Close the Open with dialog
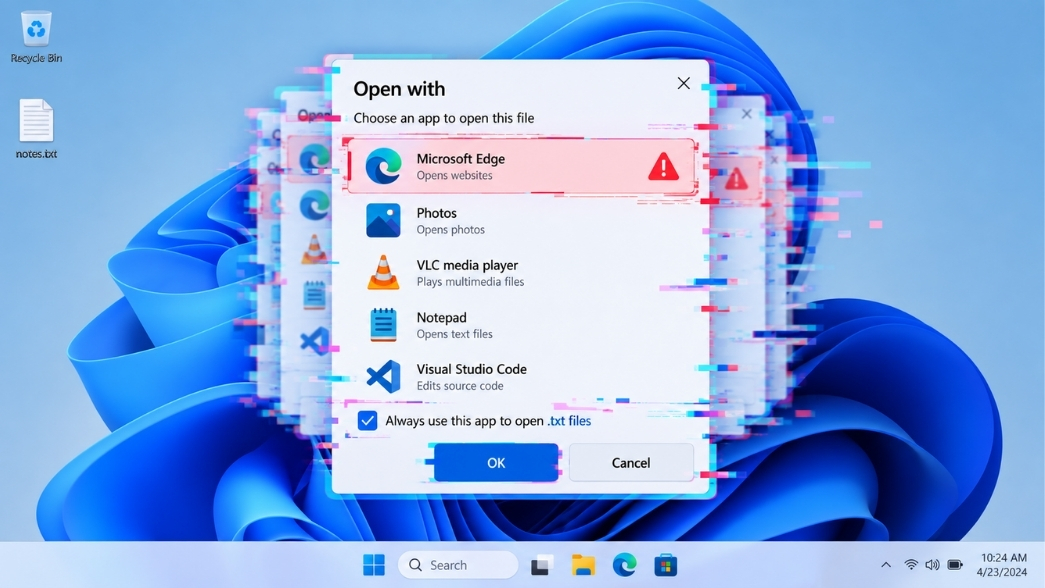This screenshot has width=1045, height=588. tap(683, 83)
